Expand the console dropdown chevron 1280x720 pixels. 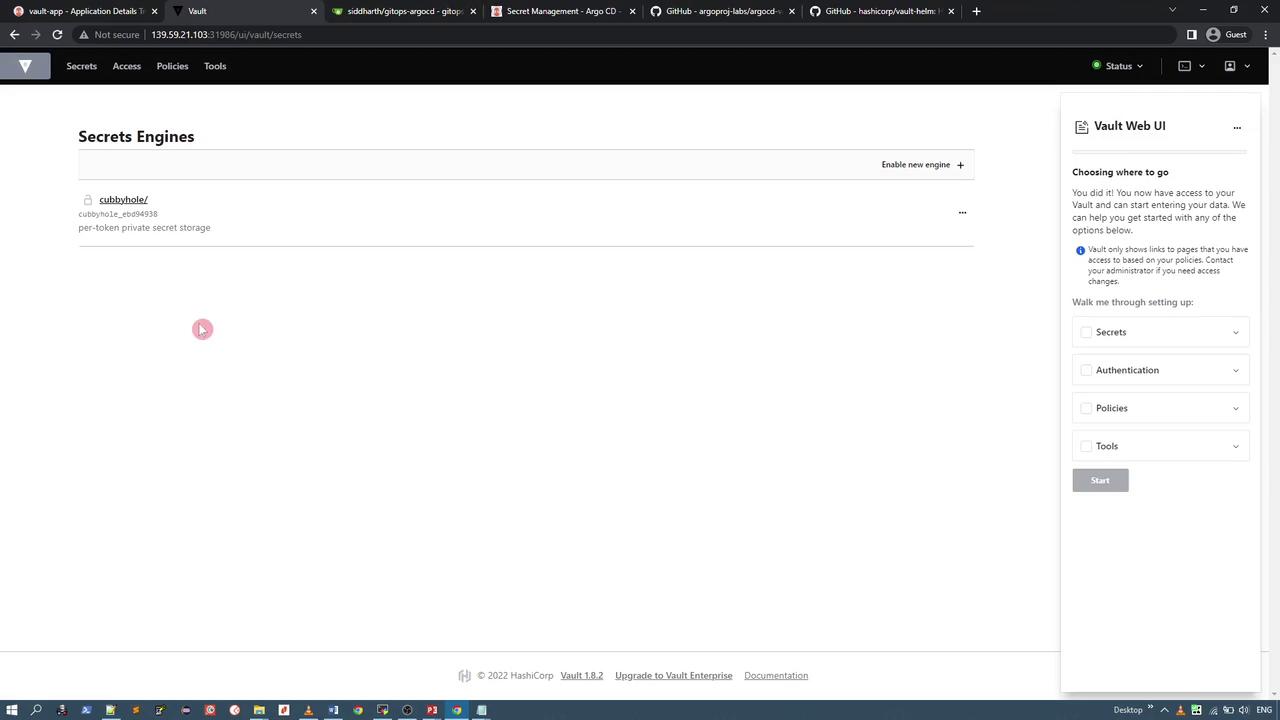pos(1201,66)
